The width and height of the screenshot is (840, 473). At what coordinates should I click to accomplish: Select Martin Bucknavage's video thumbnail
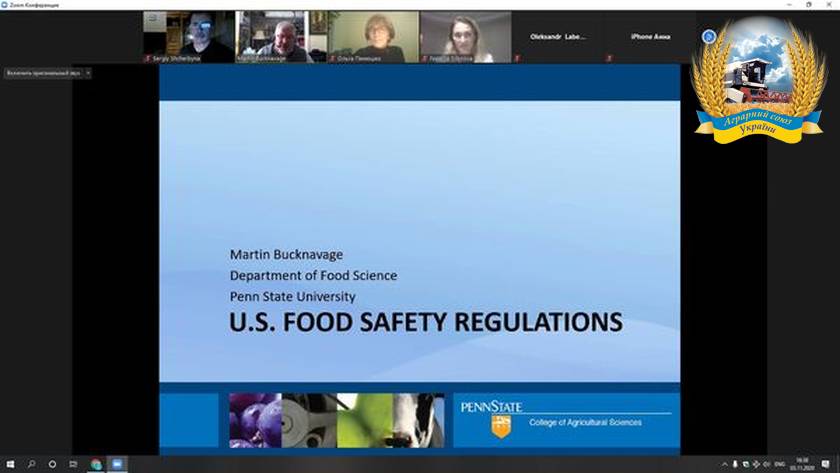(281, 36)
